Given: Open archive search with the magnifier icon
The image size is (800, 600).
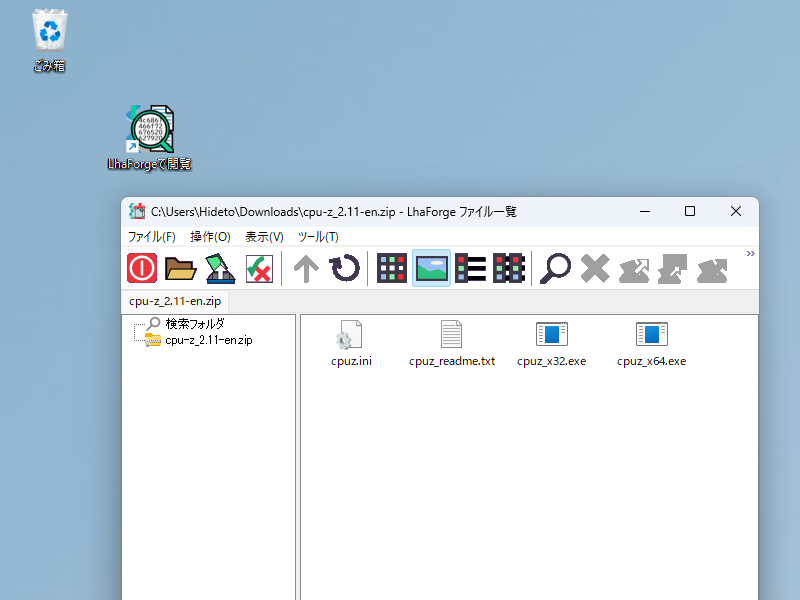Looking at the screenshot, I should [x=555, y=268].
